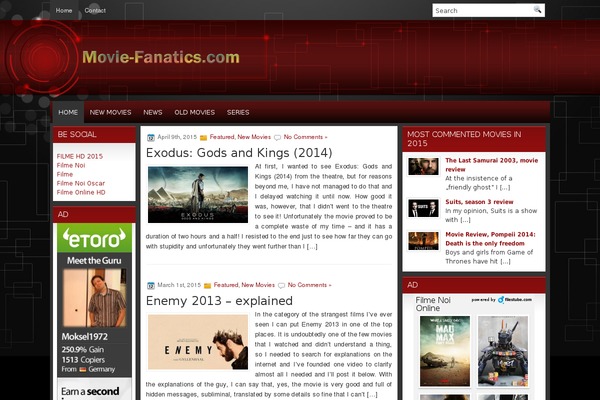Click 'In my opinion, Suits is a show' excerpt
The height and width of the screenshot is (400, 600).
tap(491, 211)
